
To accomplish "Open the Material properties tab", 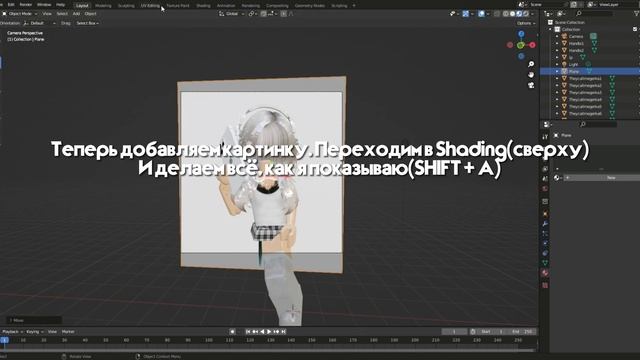I will click(x=545, y=273).
